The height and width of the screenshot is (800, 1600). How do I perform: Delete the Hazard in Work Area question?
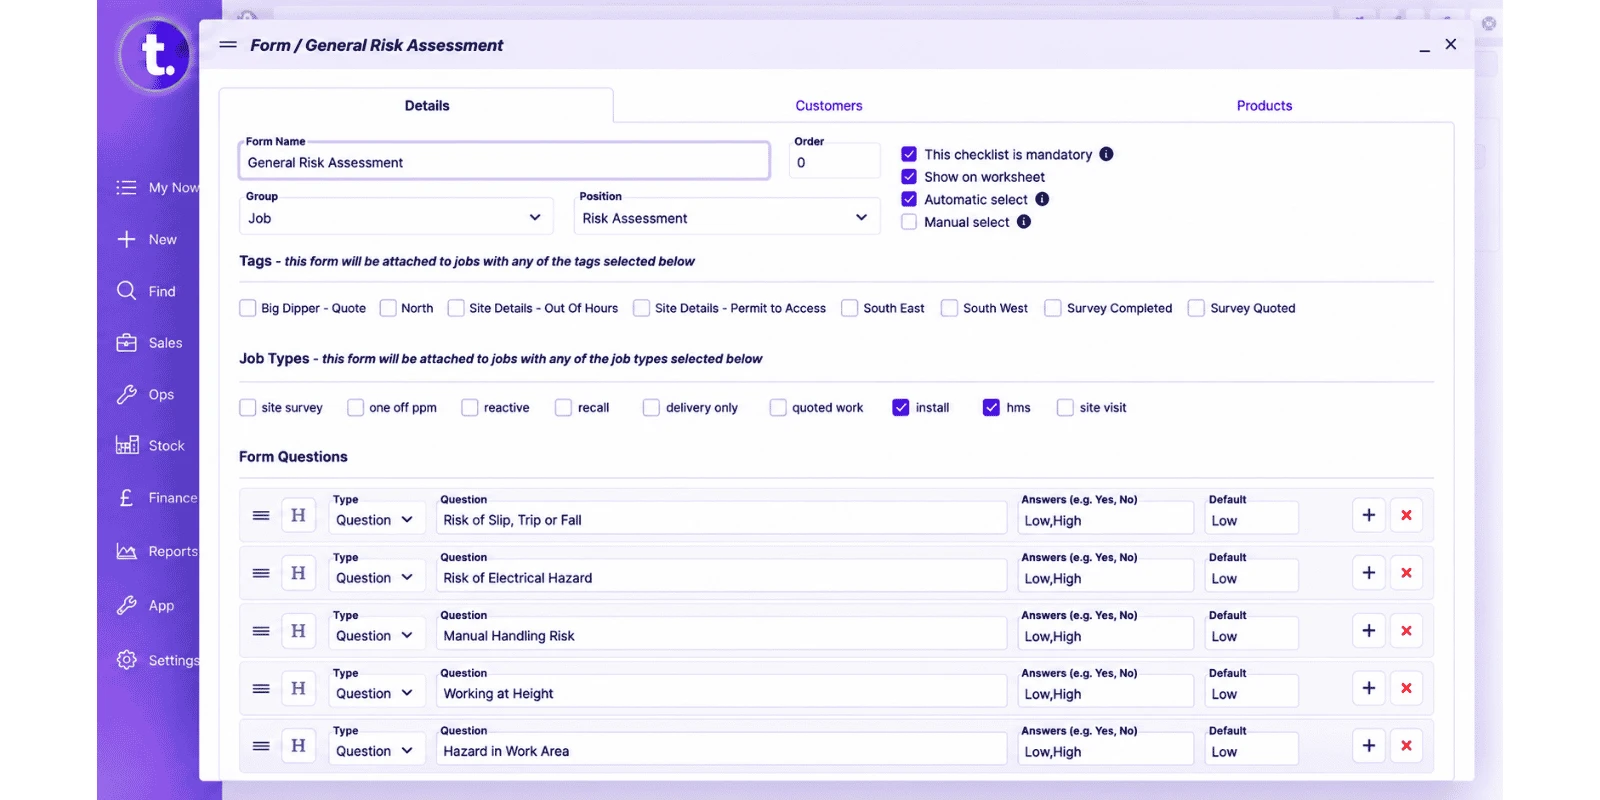1406,746
